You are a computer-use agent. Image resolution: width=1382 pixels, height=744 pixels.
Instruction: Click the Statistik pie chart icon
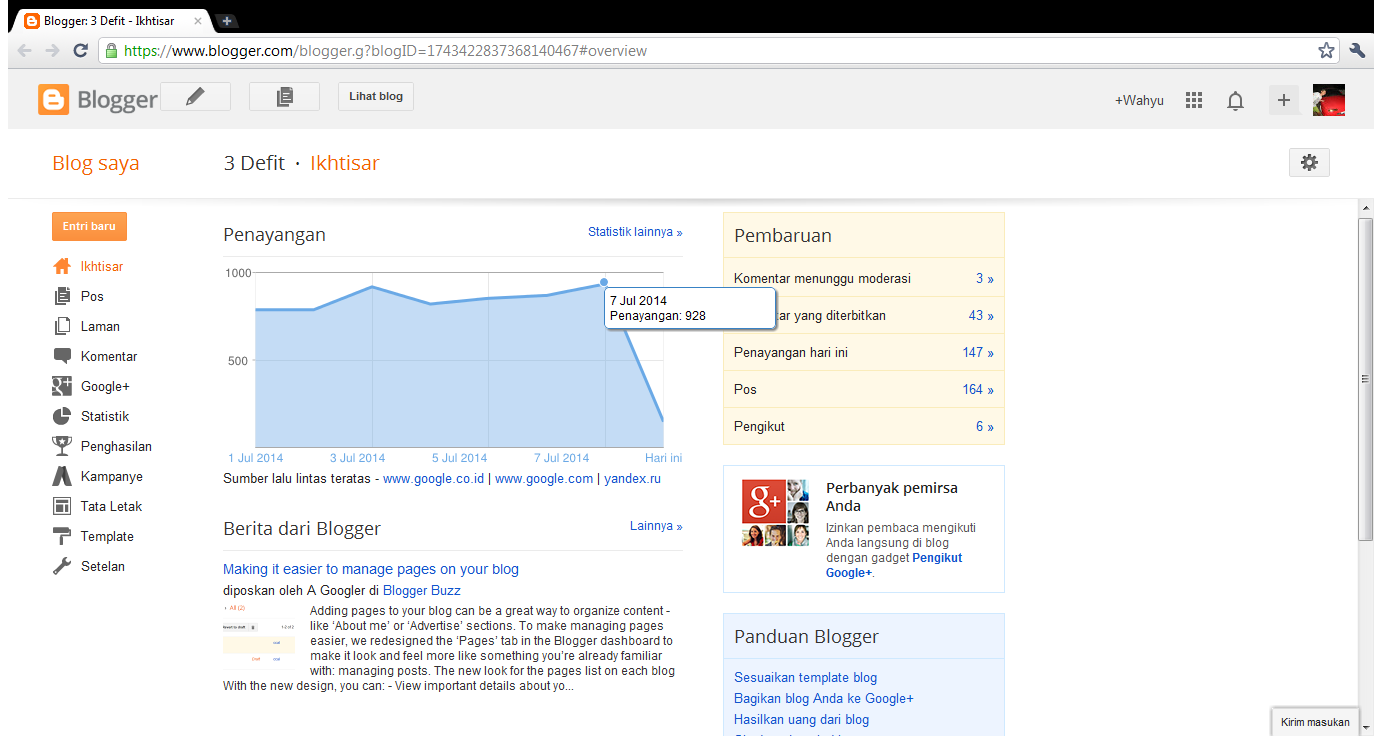tap(62, 416)
